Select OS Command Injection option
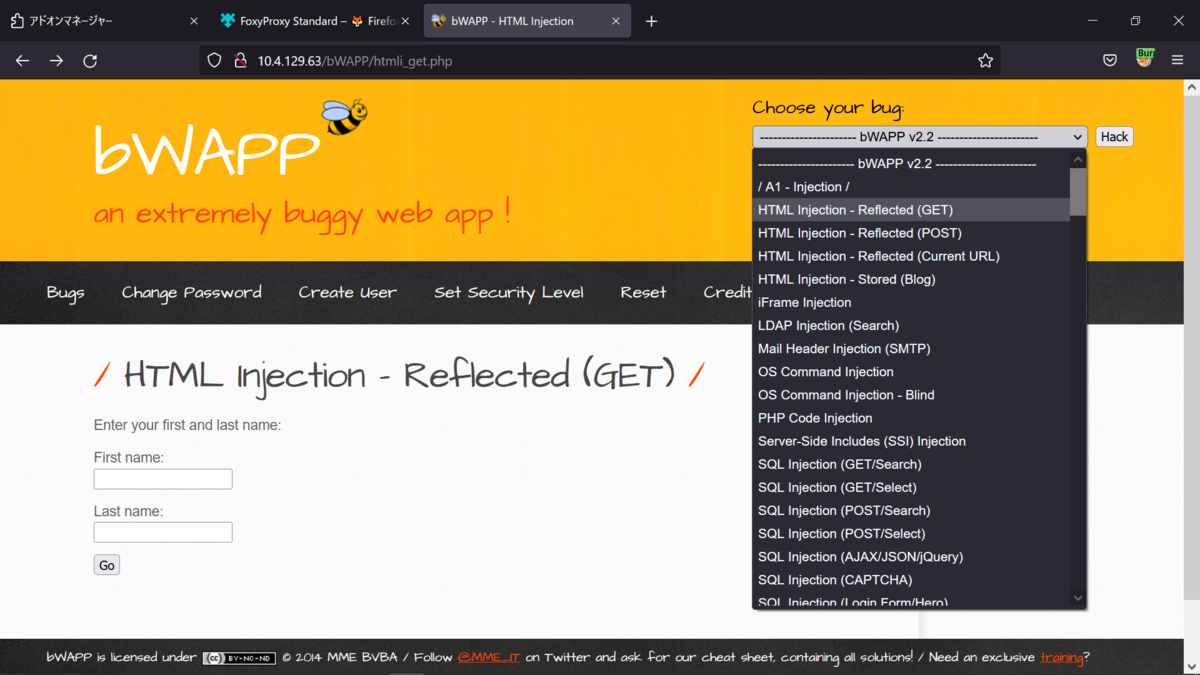Viewport: 1200px width, 675px height. (x=911, y=372)
